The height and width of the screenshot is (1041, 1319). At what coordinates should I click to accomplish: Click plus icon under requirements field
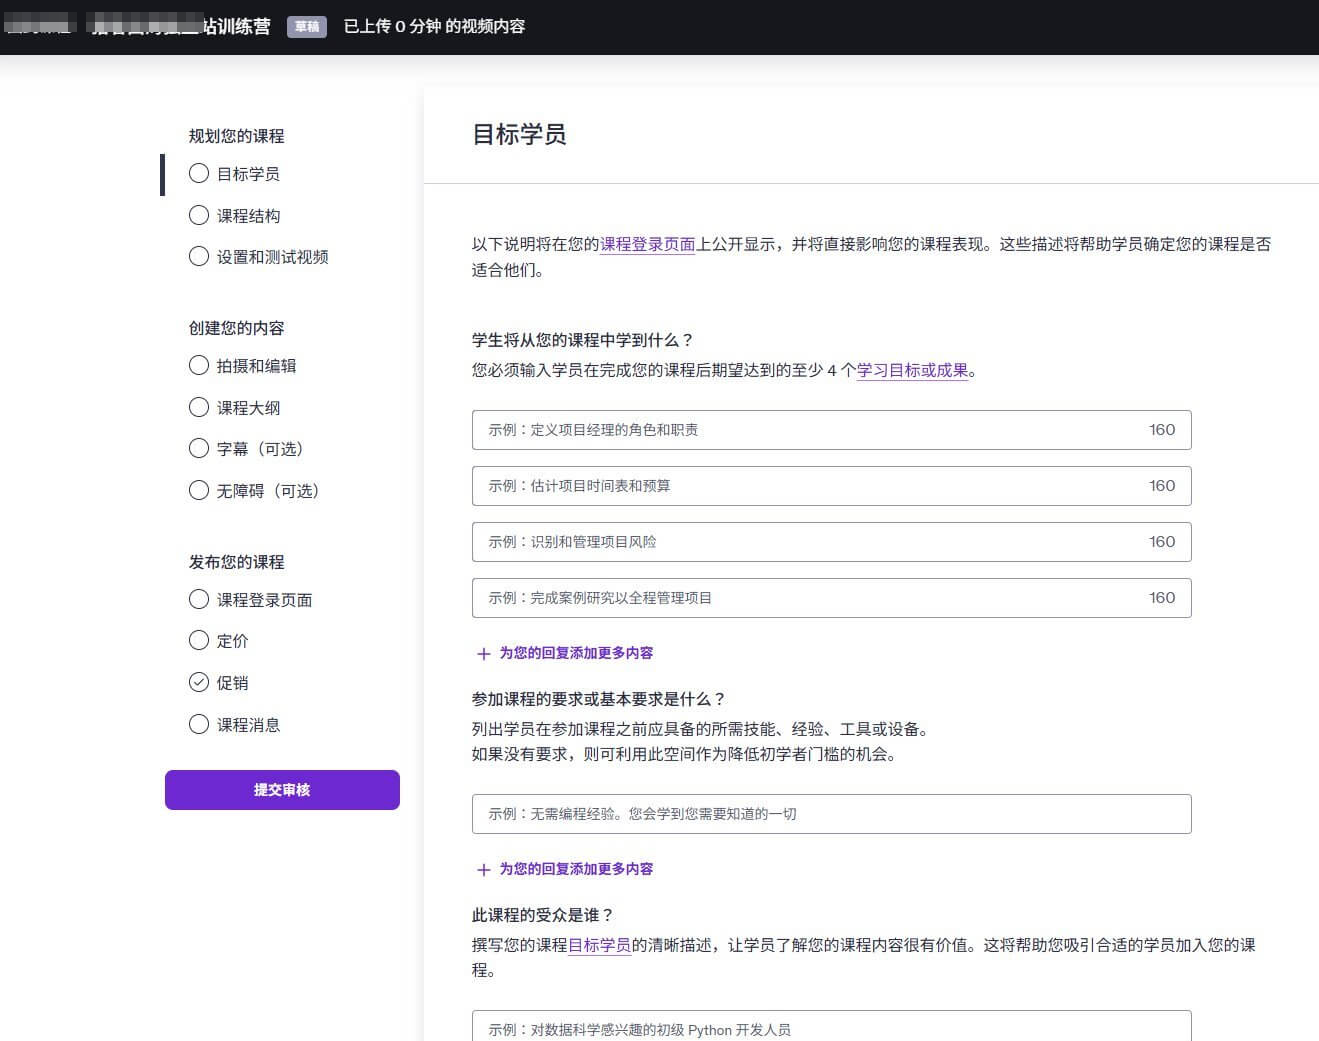(x=484, y=870)
